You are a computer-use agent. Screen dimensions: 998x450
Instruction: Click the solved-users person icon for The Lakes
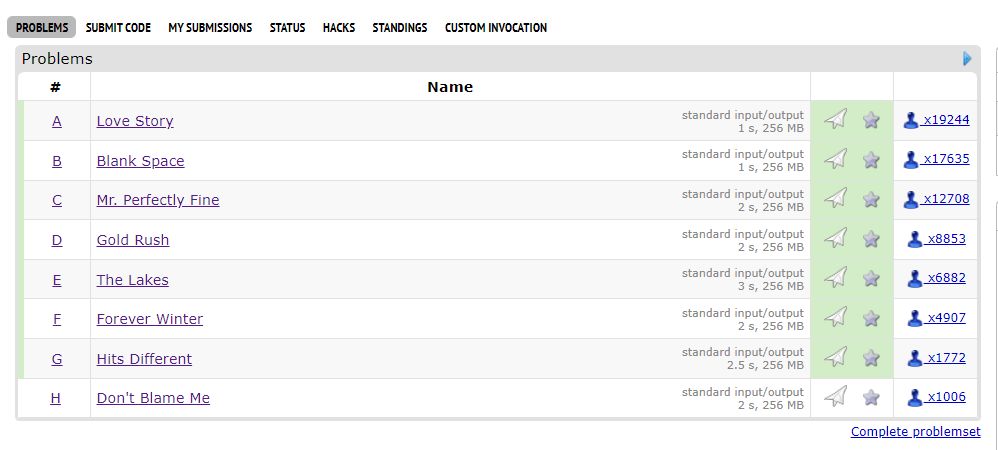(915, 278)
